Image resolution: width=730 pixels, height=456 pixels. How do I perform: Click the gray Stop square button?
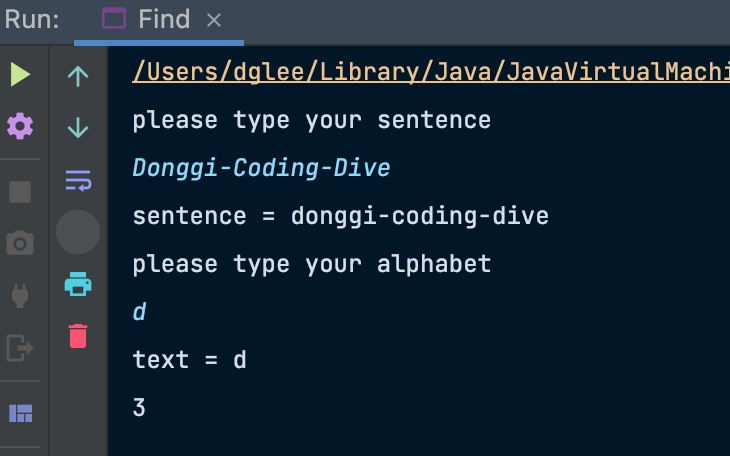click(x=20, y=192)
